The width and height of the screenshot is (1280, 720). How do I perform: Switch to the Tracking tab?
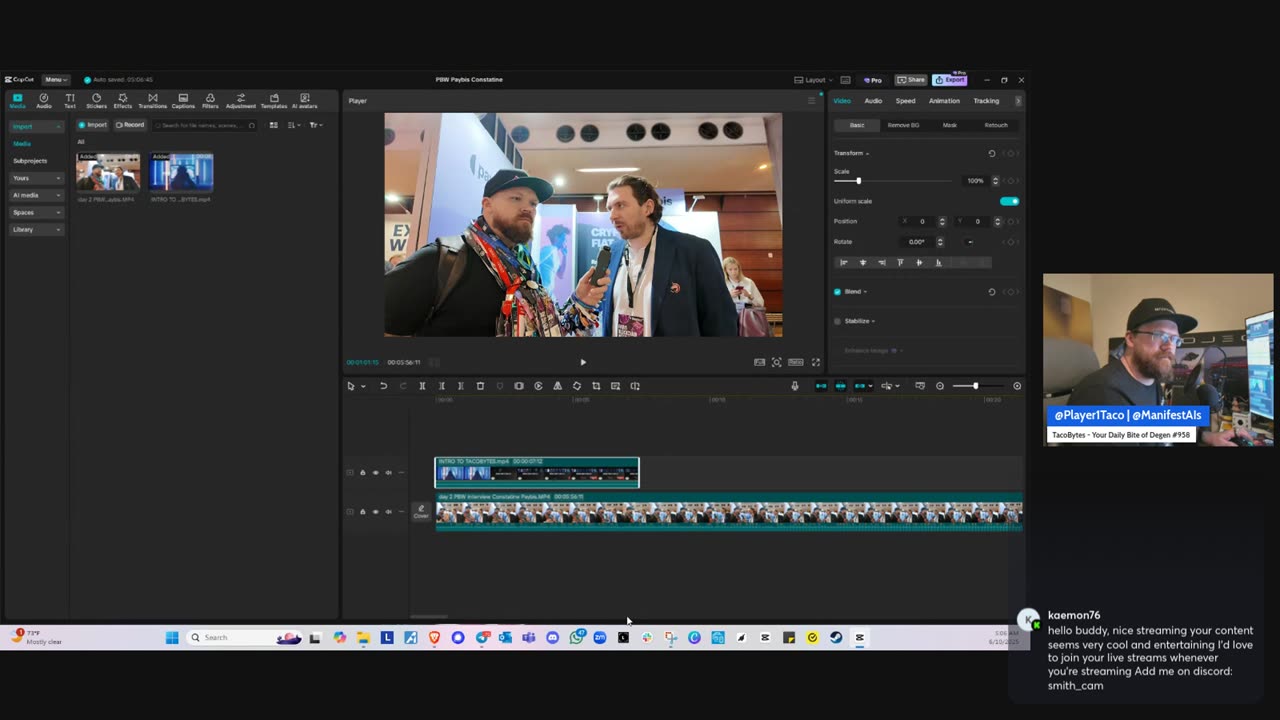986,101
